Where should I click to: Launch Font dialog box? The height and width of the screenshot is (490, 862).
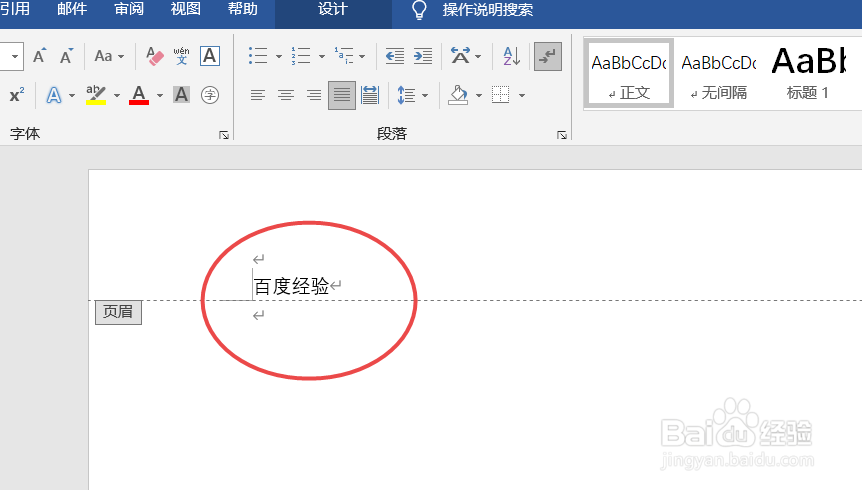(224, 135)
